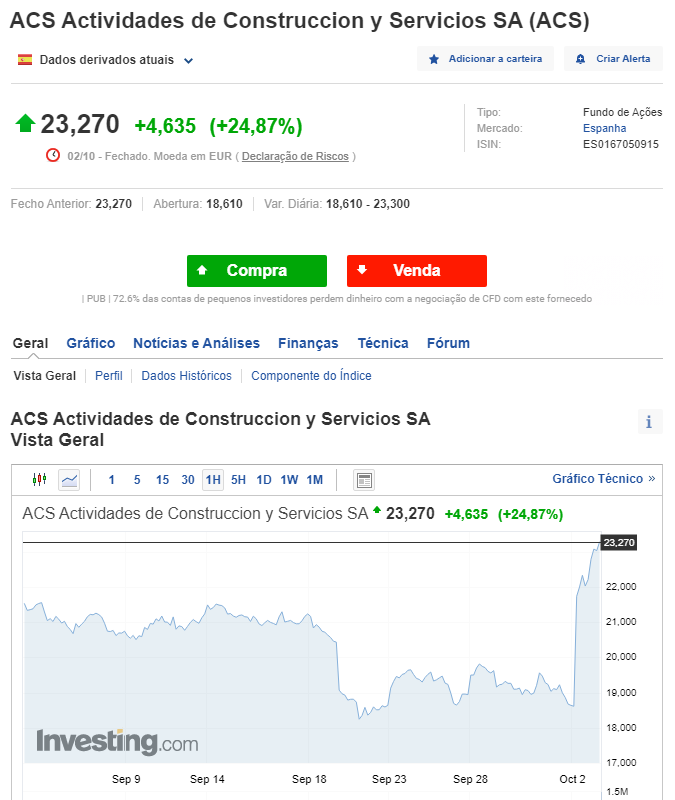The image size is (675, 800).
Task: Switch to the Notícias e Análises tab
Action: click(x=196, y=343)
